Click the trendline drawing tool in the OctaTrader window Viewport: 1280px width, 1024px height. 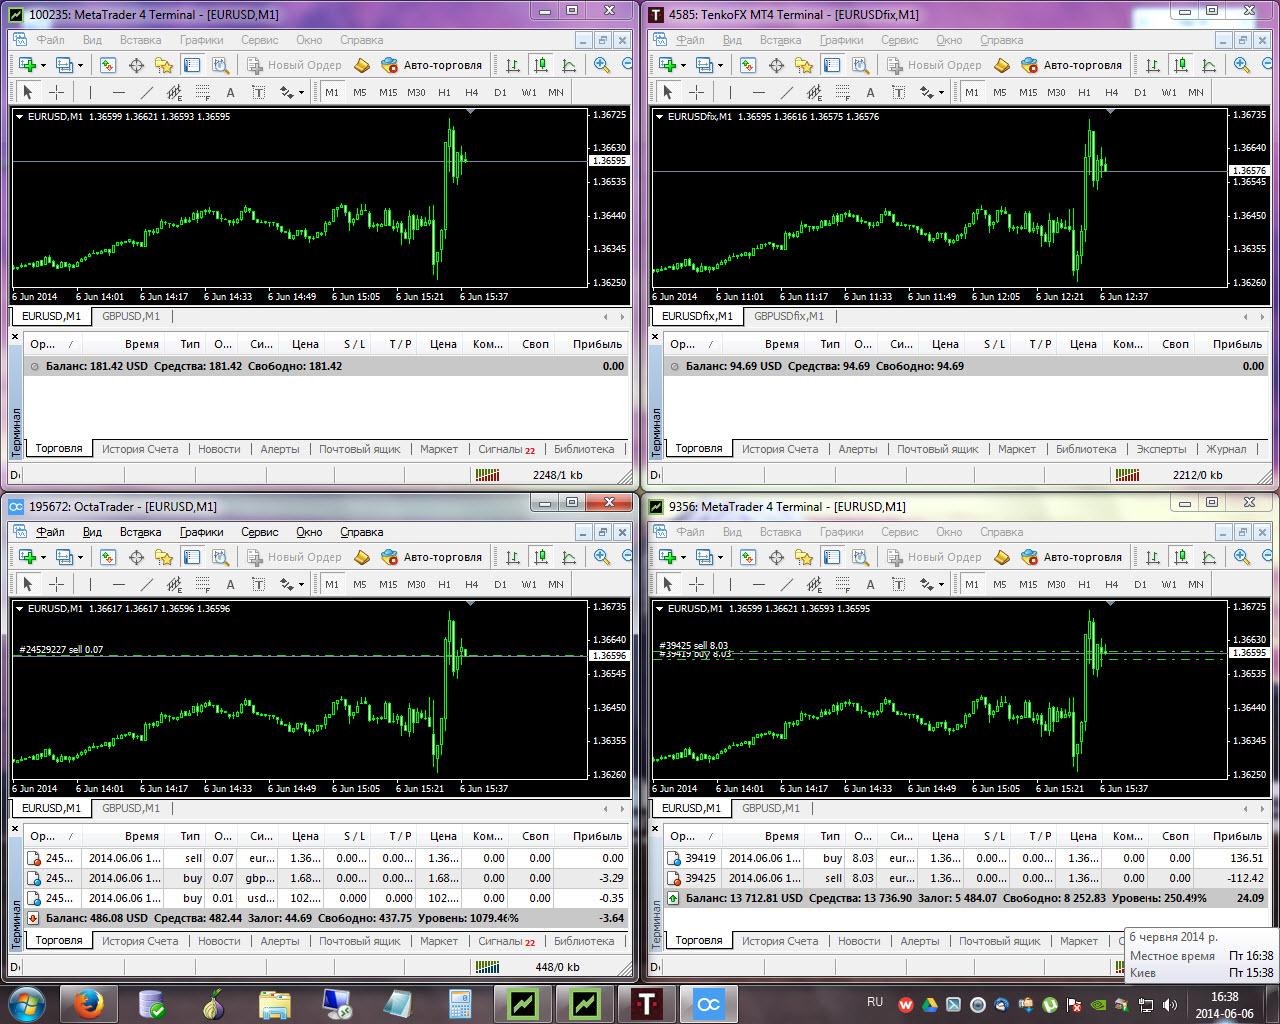point(147,584)
